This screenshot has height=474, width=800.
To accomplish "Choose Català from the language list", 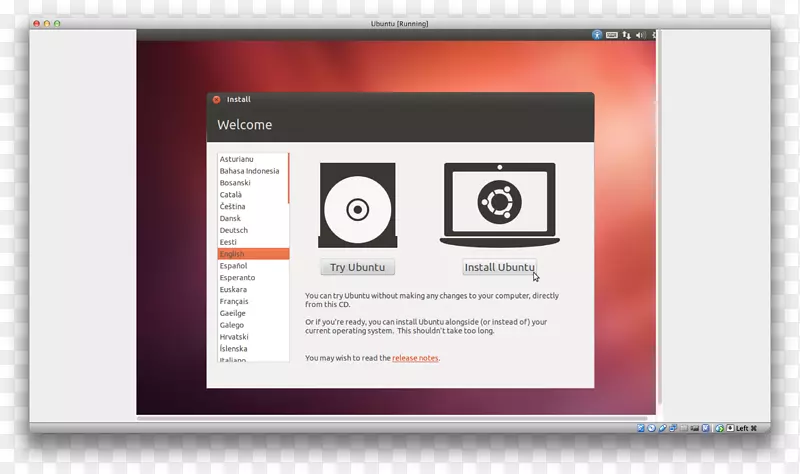I will [253, 194].
